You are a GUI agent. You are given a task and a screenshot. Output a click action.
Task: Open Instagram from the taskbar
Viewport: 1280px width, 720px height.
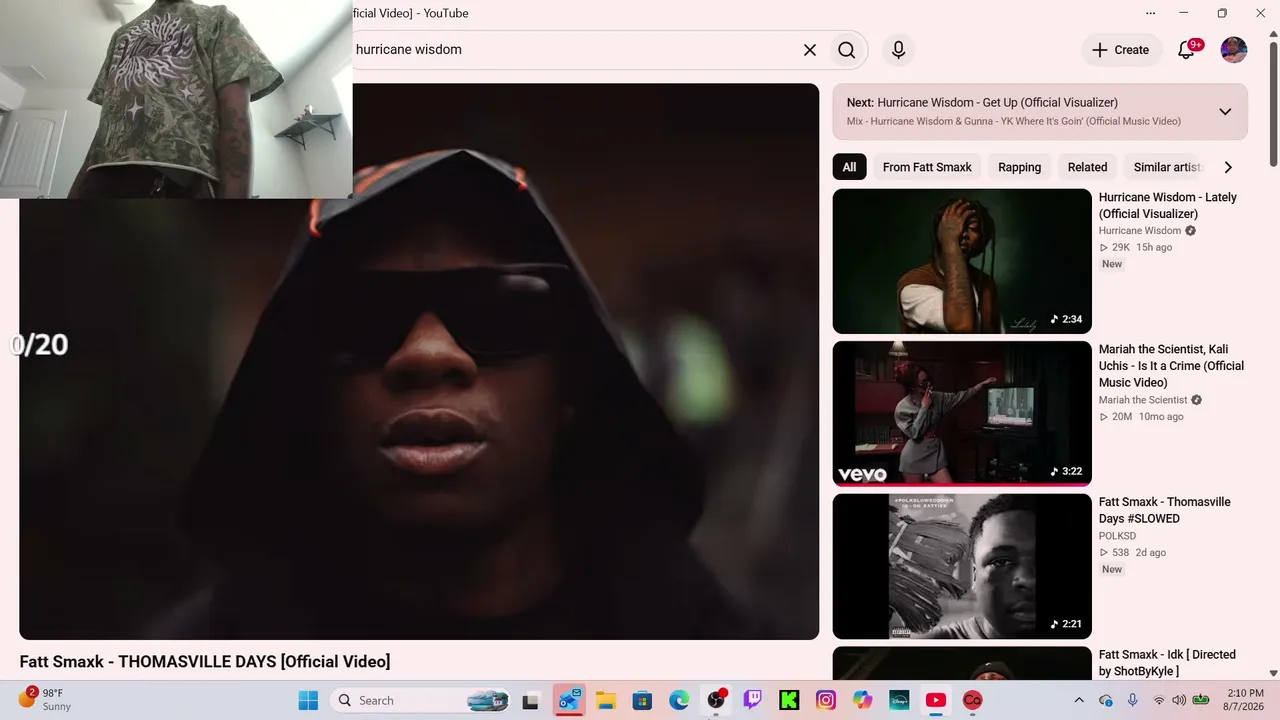click(826, 700)
